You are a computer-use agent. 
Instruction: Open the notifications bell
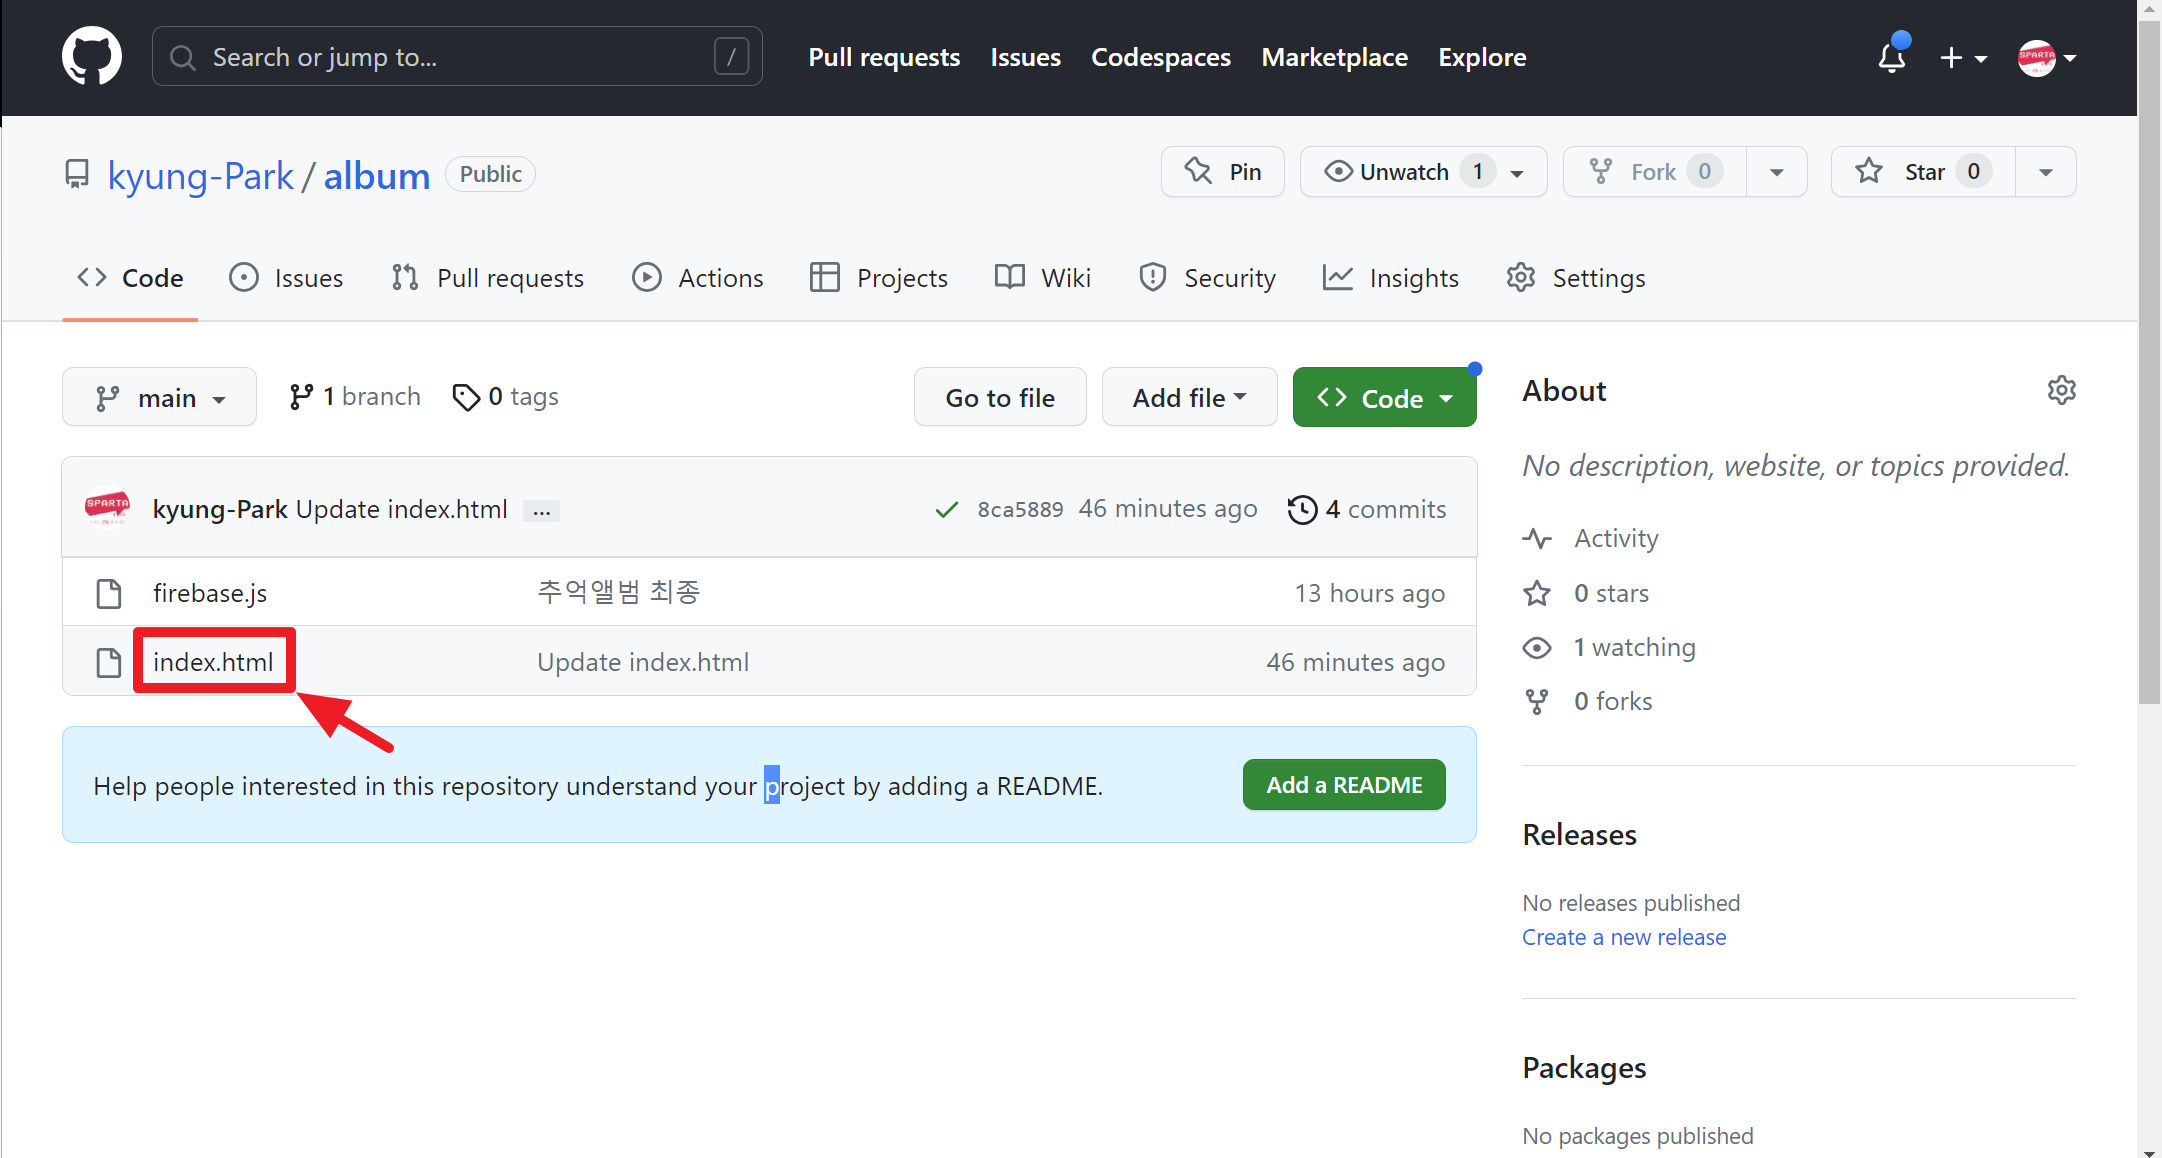[1891, 57]
